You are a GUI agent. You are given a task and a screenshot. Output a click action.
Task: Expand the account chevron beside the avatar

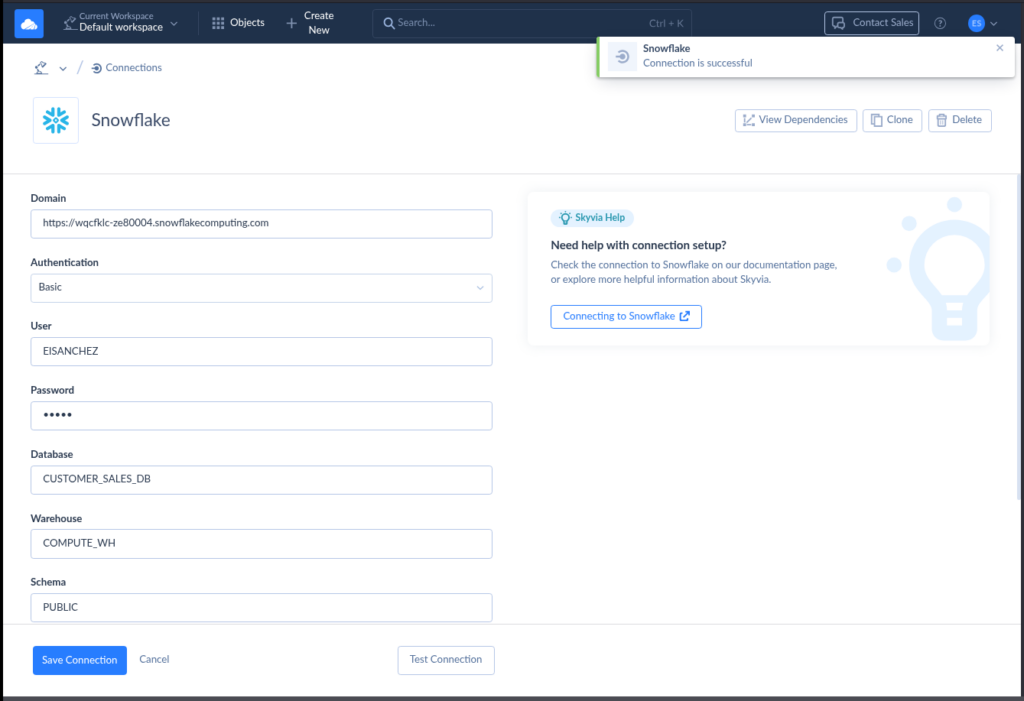[993, 24]
